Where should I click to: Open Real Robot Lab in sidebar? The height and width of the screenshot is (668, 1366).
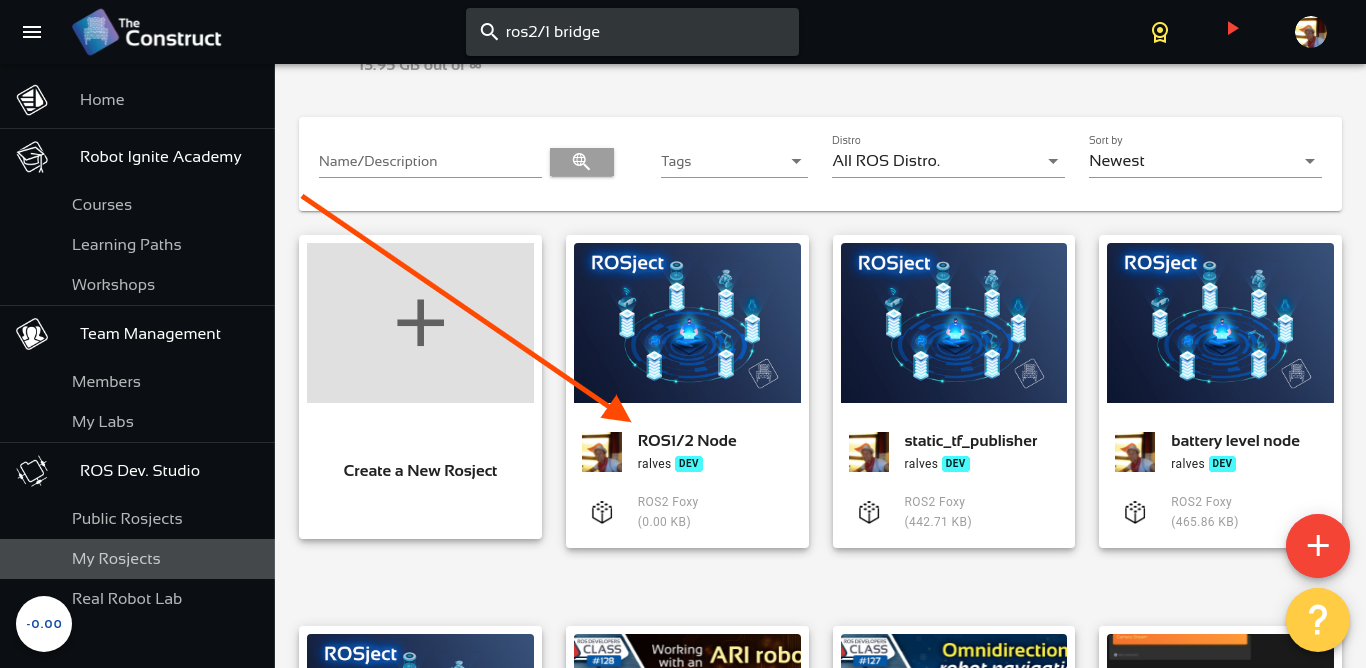point(127,599)
